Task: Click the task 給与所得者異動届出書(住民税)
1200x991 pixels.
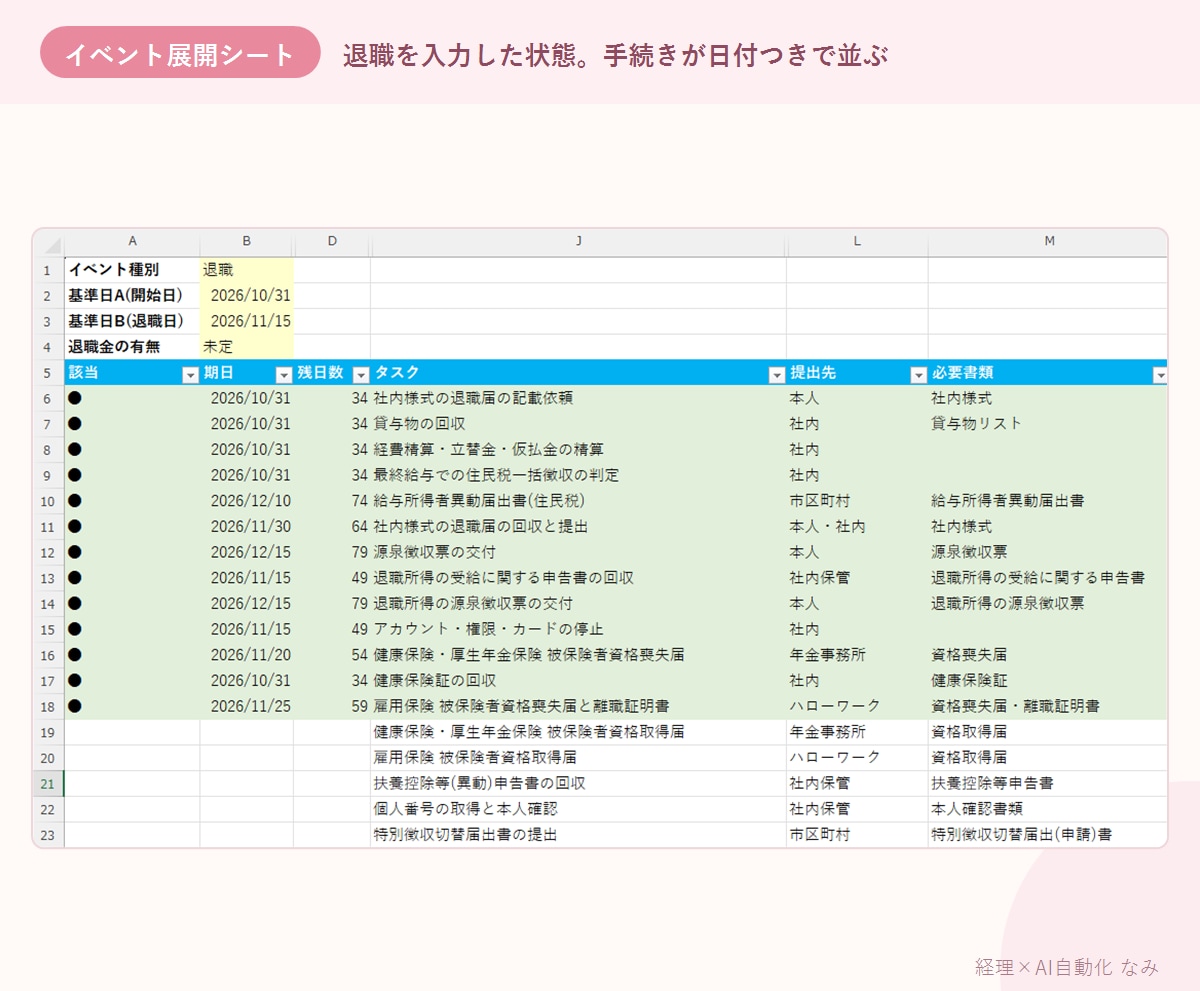Action: tap(479, 501)
